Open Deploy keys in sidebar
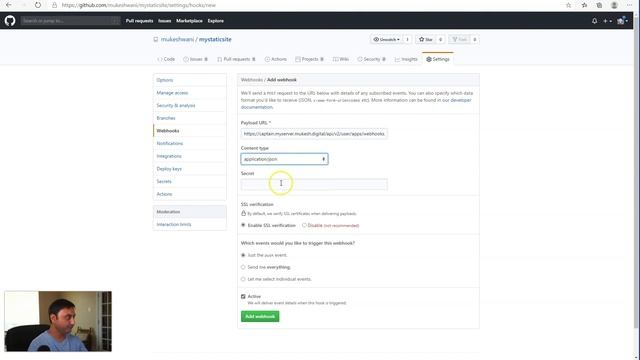Image resolution: width=640 pixels, height=360 pixels. (x=190, y=169)
